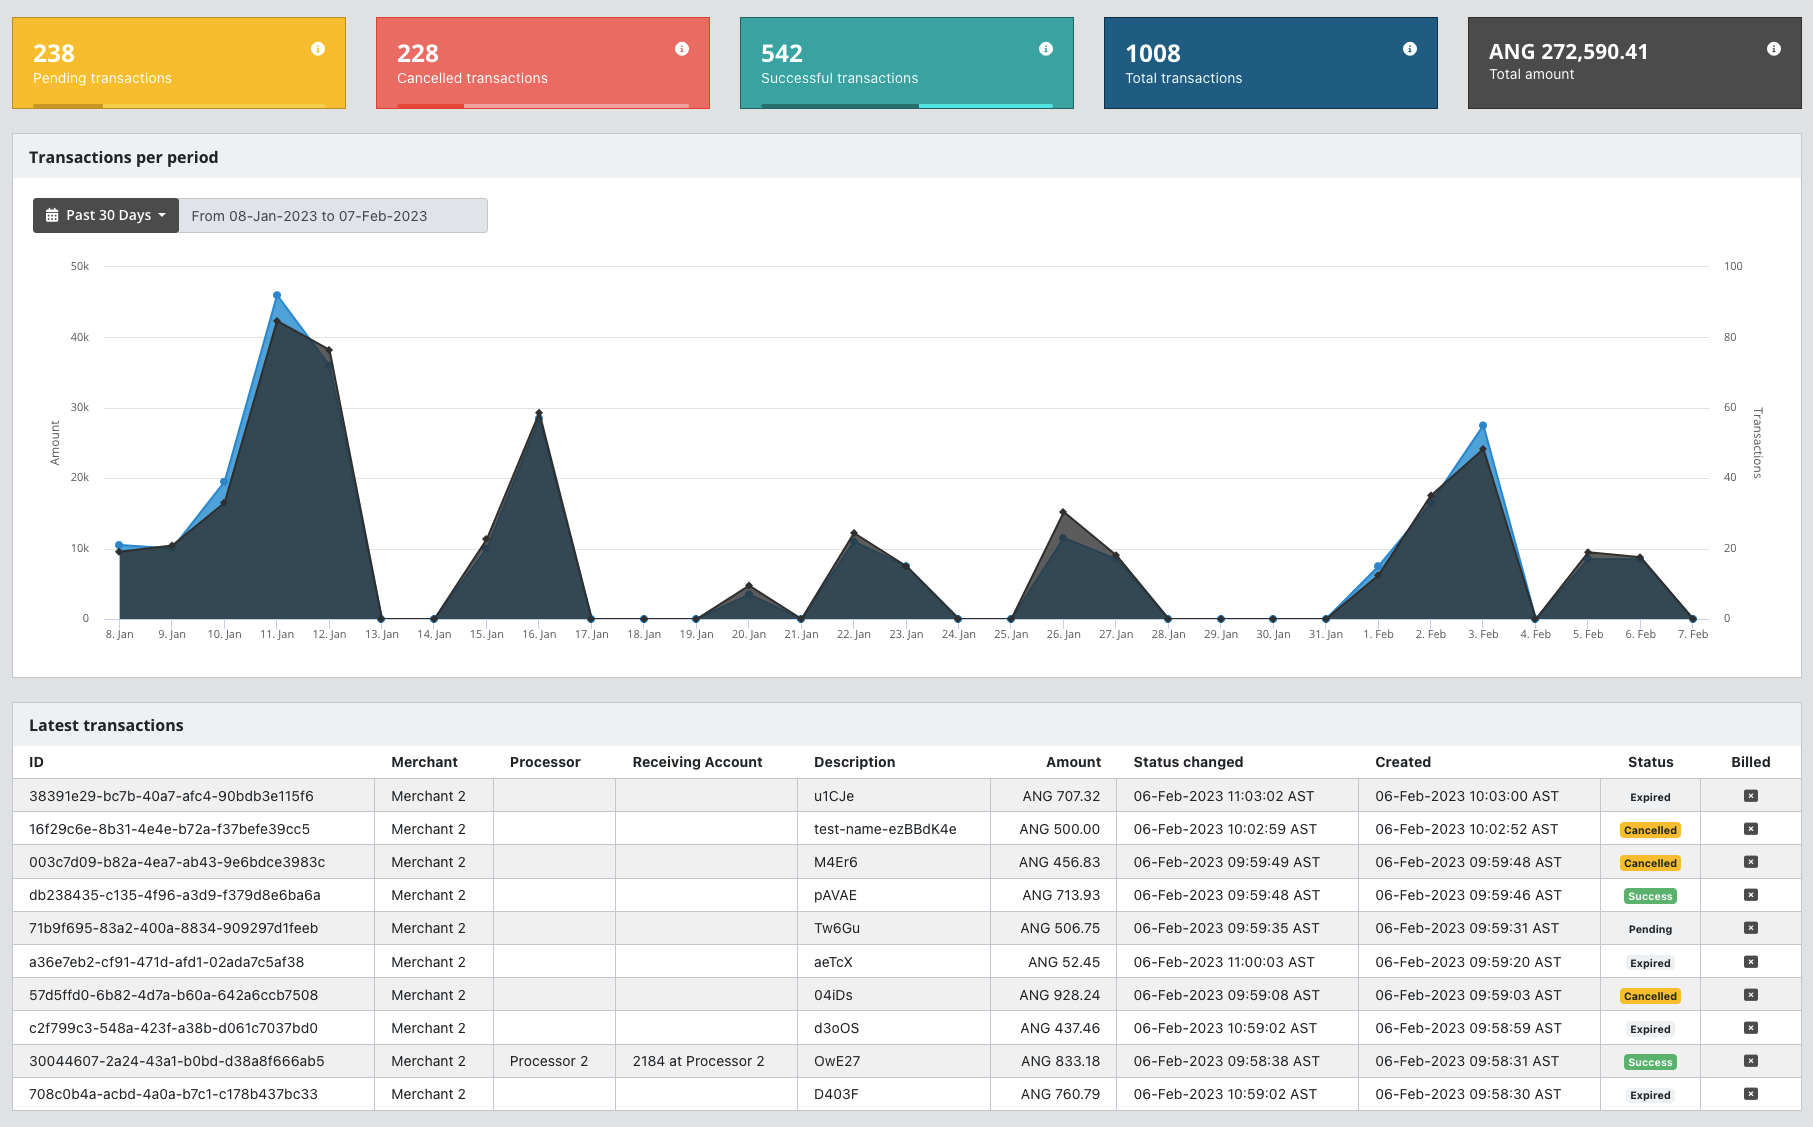Click created time 06-Feb-2023 10:03:00 AST
The image size is (1813, 1127).
tap(1467, 796)
